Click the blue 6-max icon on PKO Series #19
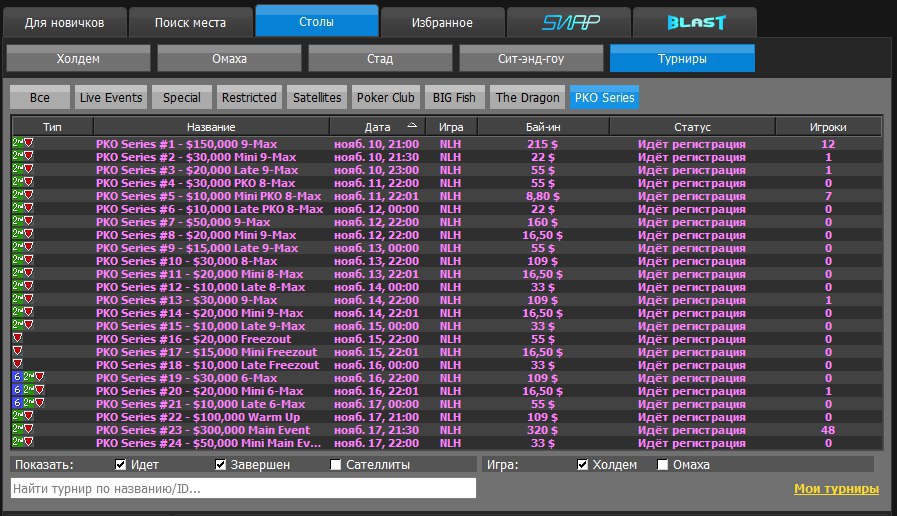 [x=15, y=378]
